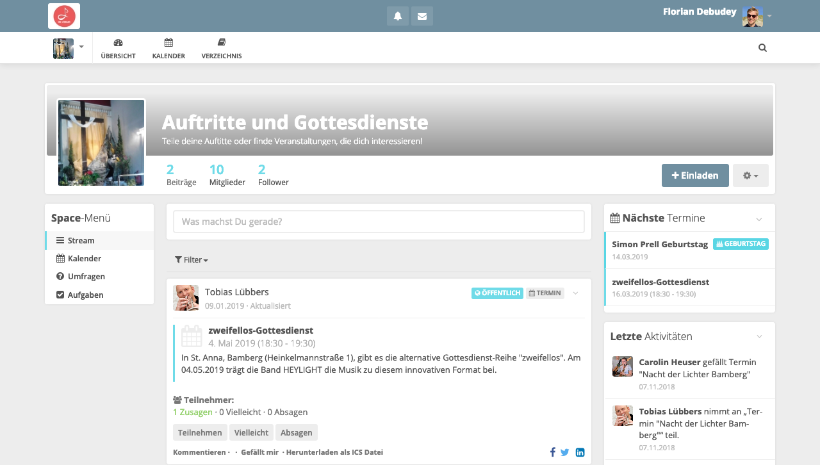Open the notifications bell icon
820x465 pixels.
pyautogui.click(x=397, y=16)
